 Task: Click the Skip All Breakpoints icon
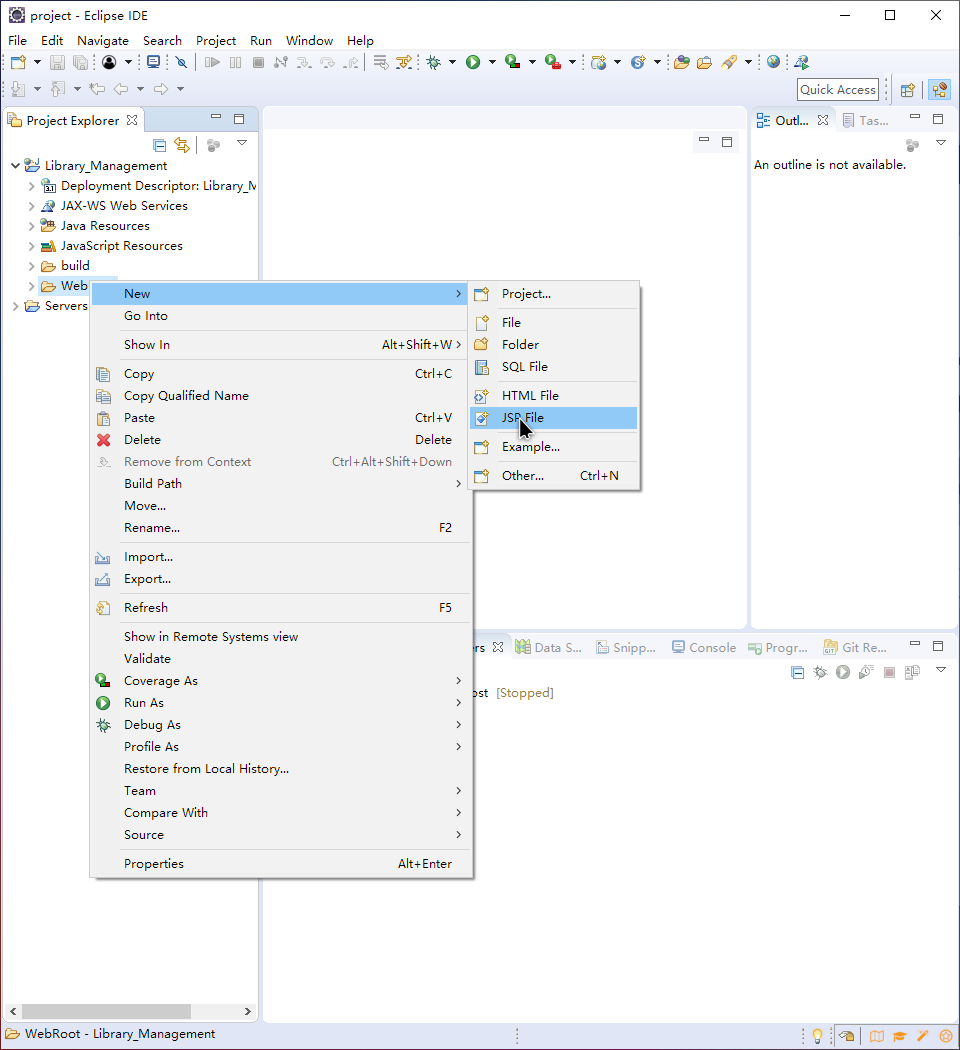point(181,62)
